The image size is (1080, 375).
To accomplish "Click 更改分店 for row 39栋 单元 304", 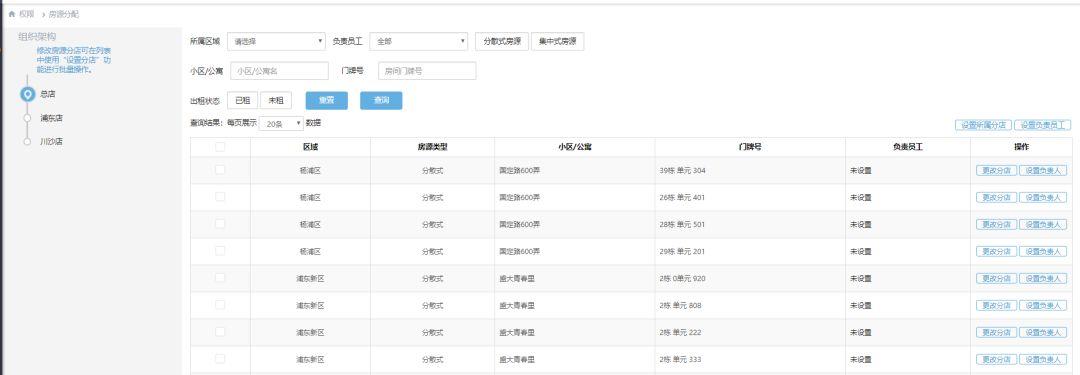I will tap(996, 170).
